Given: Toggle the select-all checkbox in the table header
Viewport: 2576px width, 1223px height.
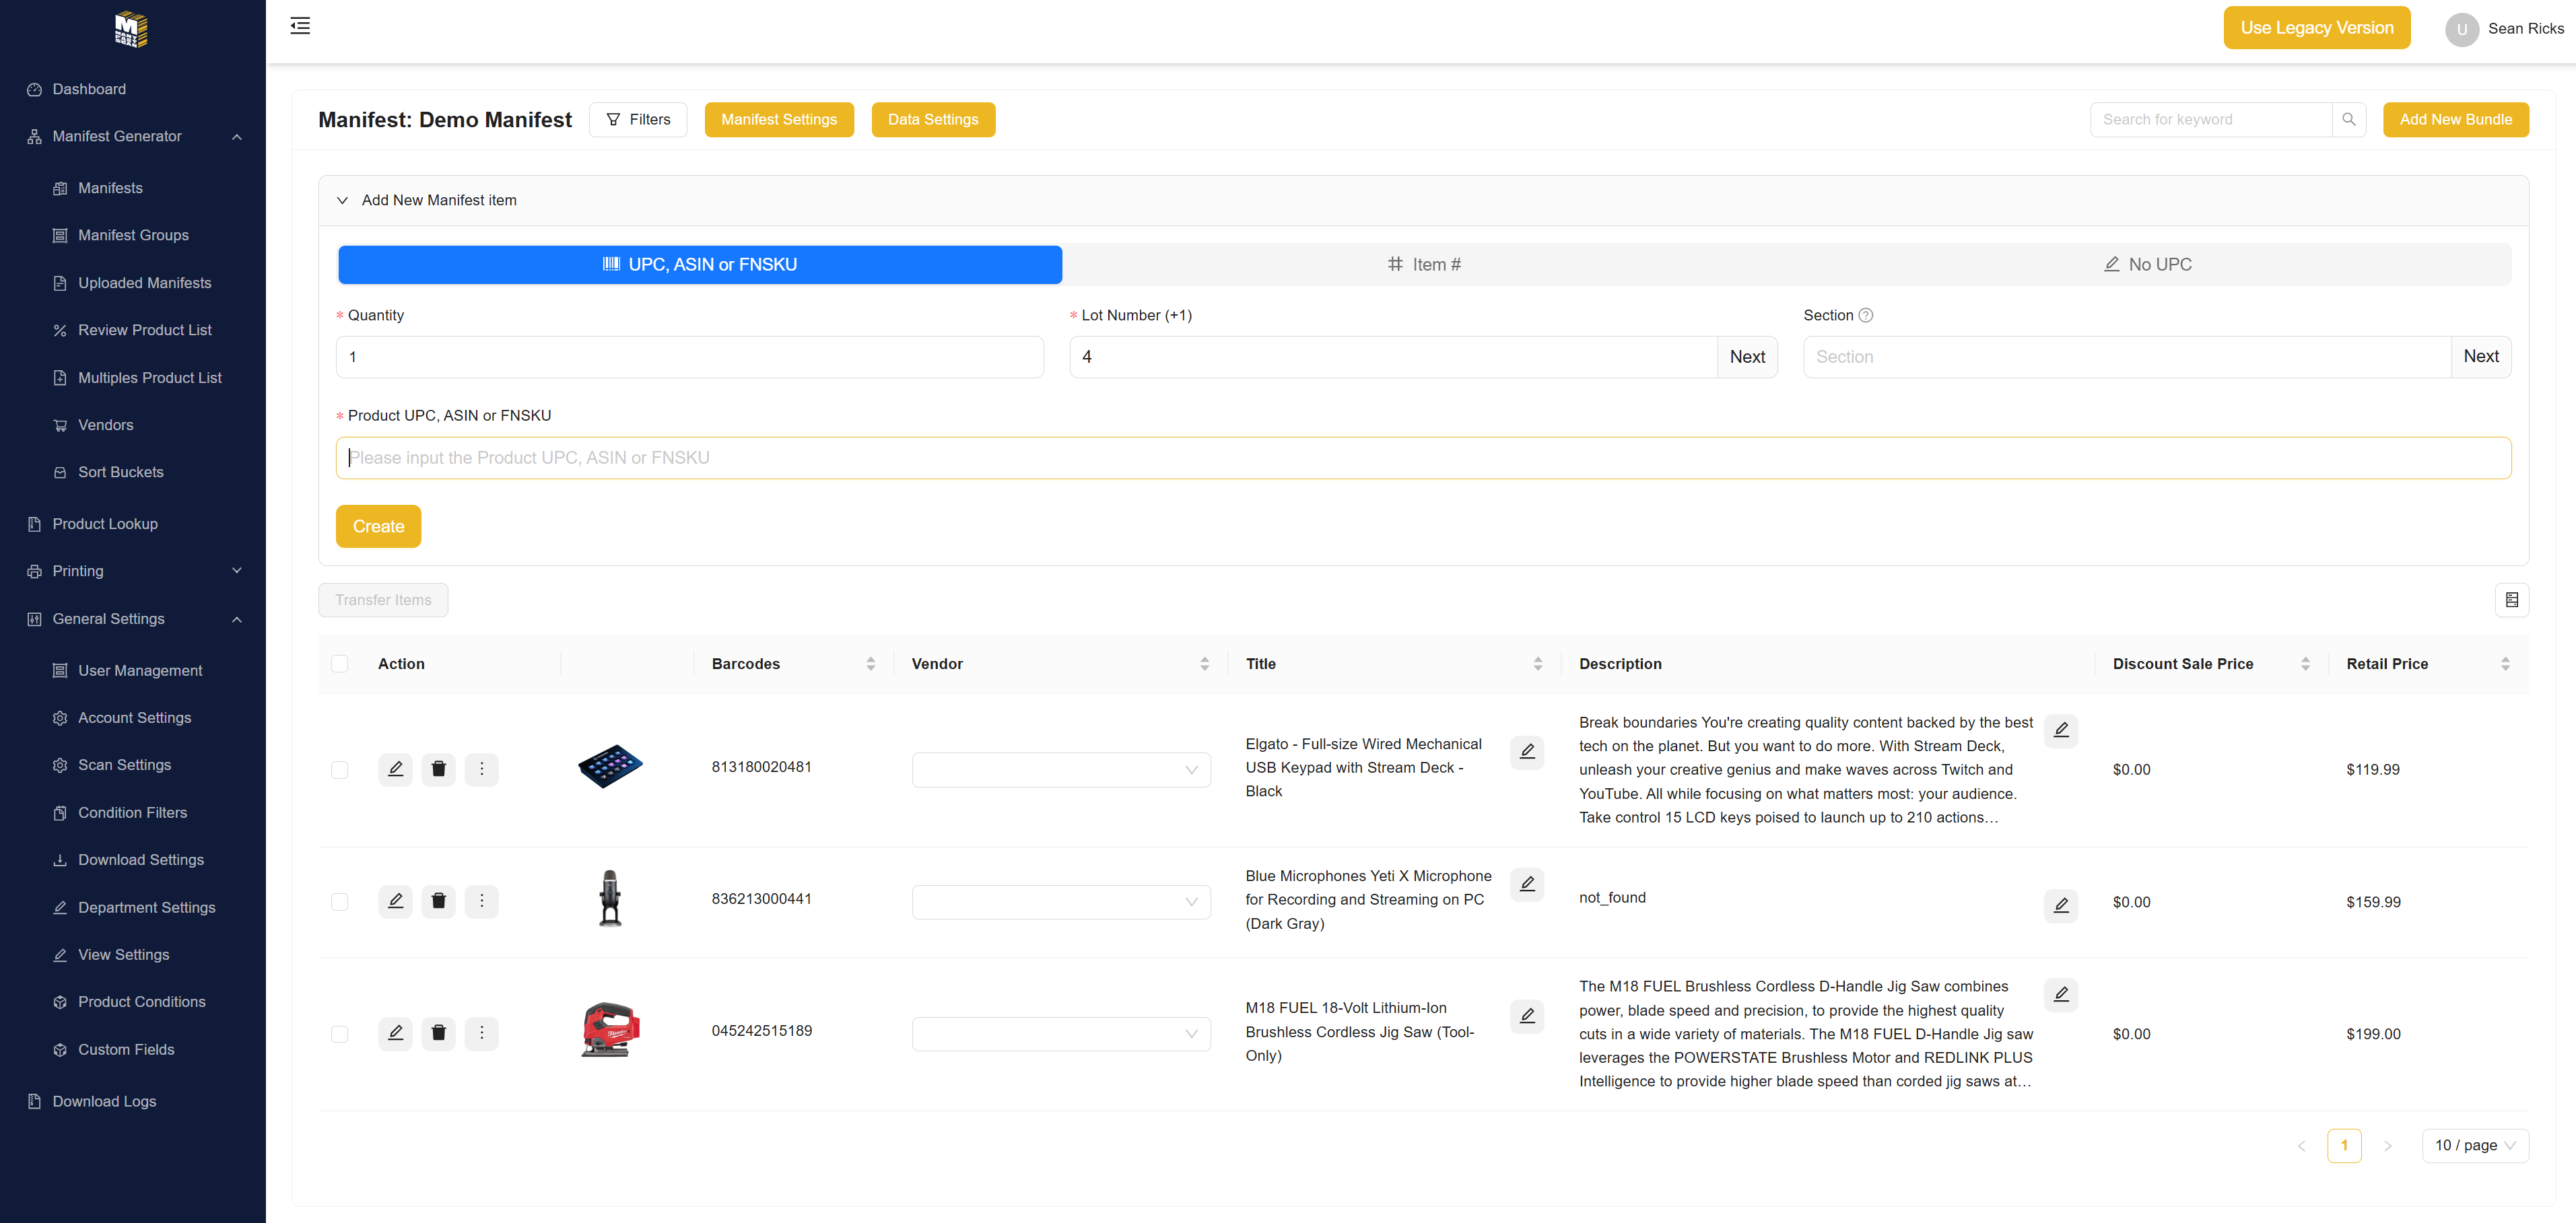Looking at the screenshot, I should (340, 664).
